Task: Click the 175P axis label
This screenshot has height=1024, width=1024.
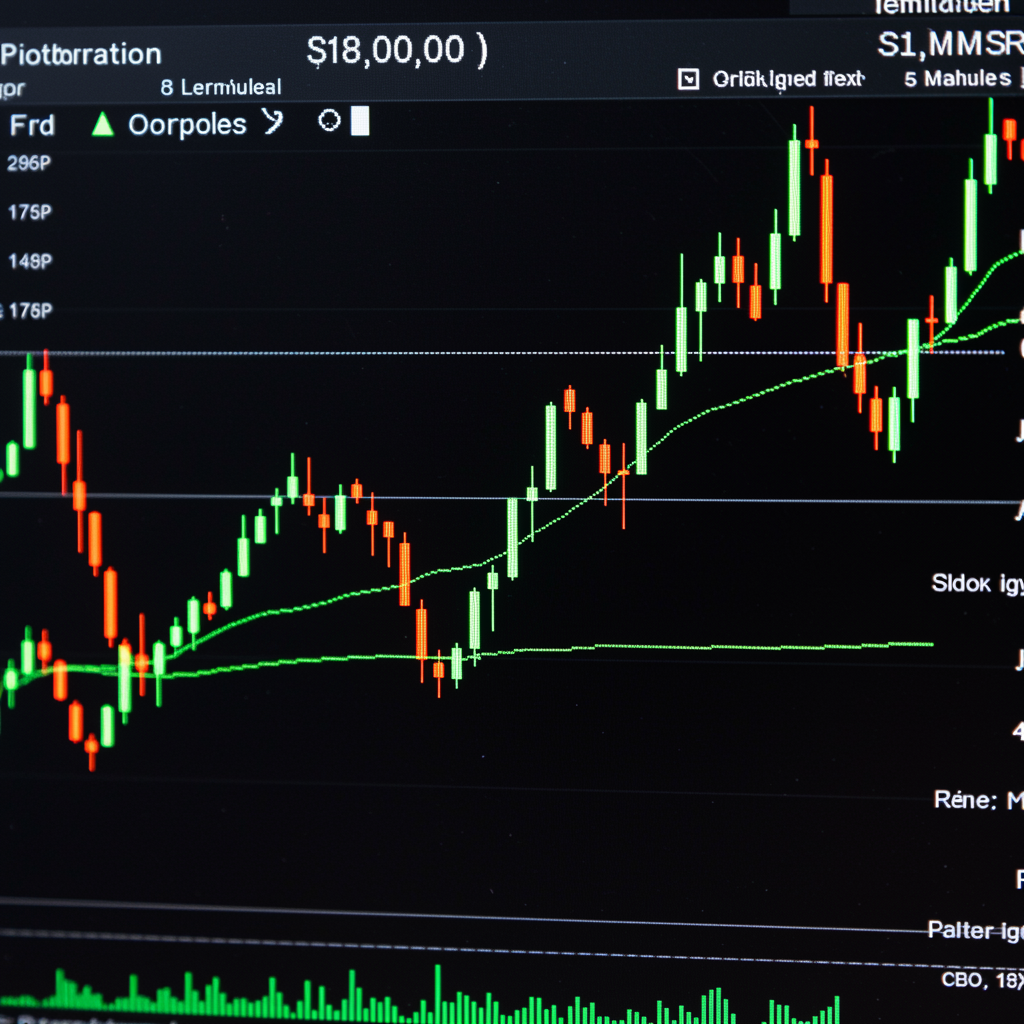Action: click(29, 212)
